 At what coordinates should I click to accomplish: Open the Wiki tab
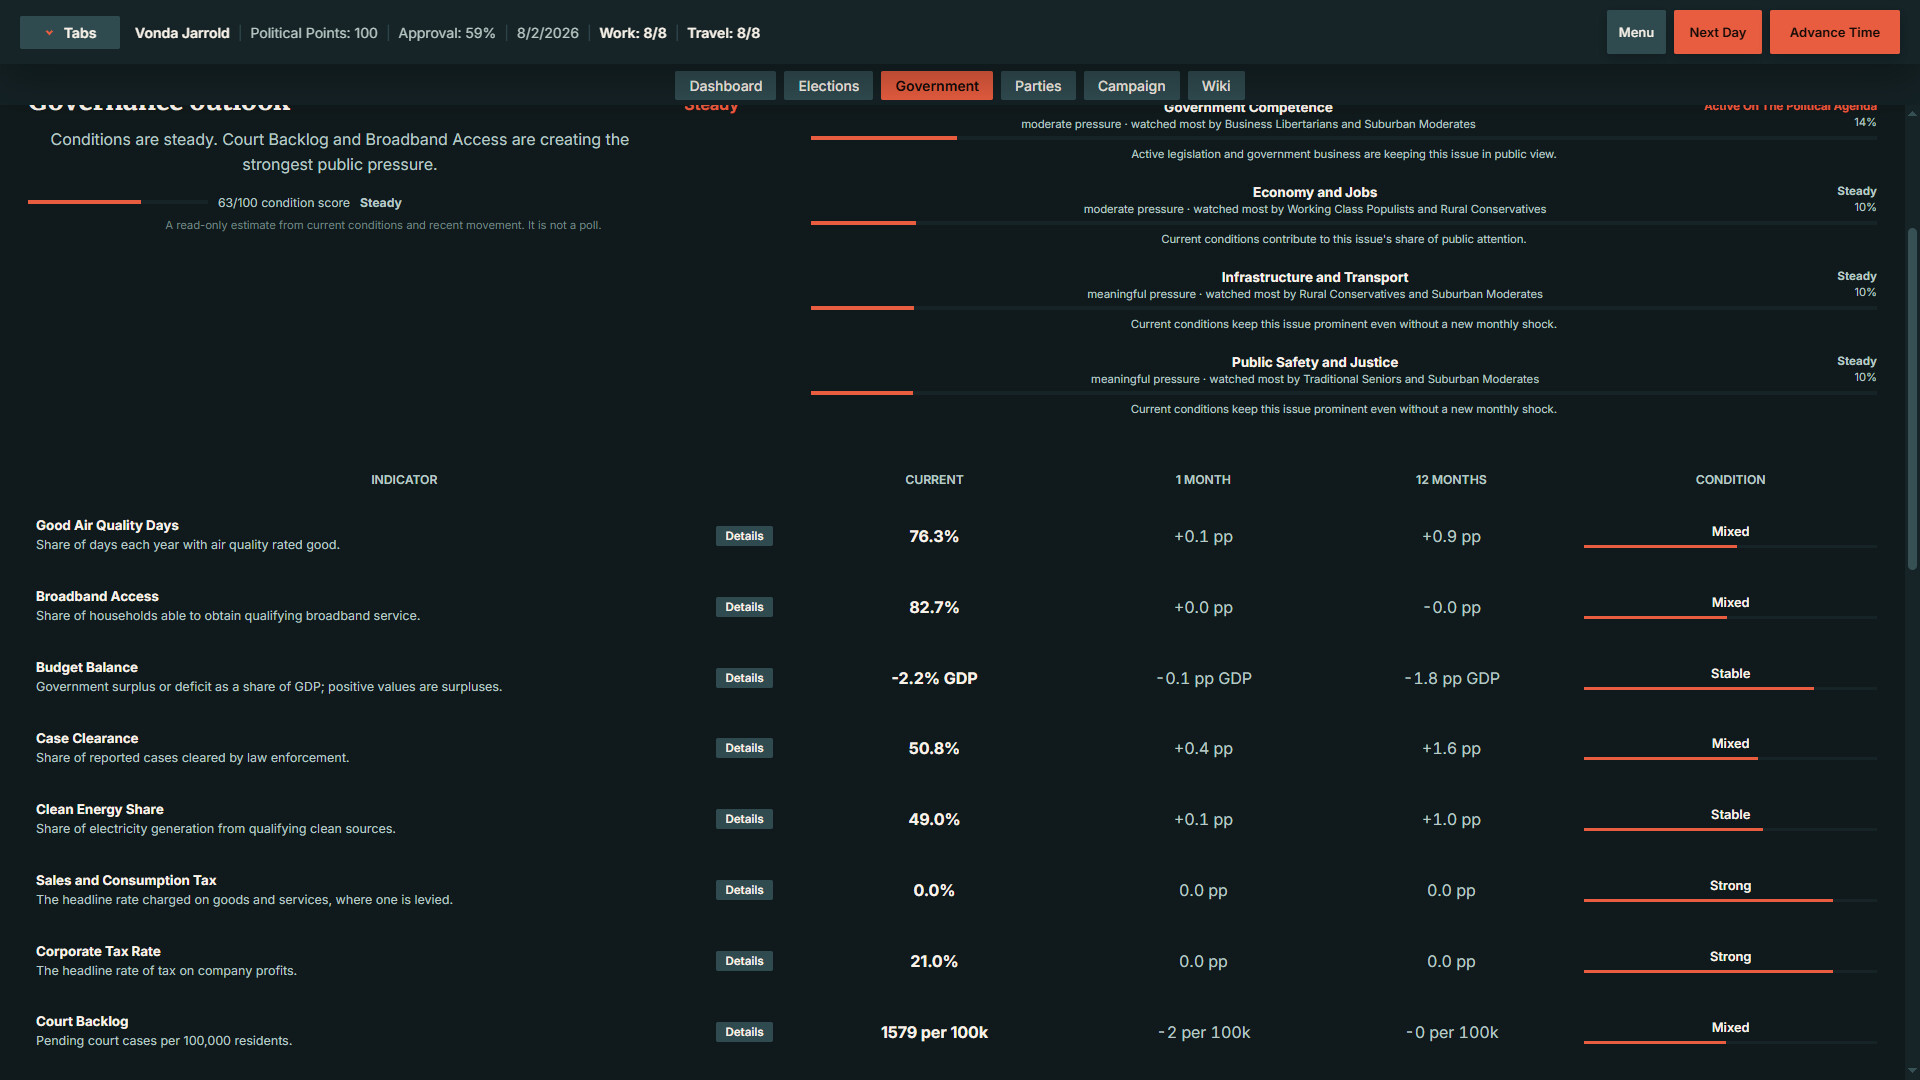[x=1216, y=86]
